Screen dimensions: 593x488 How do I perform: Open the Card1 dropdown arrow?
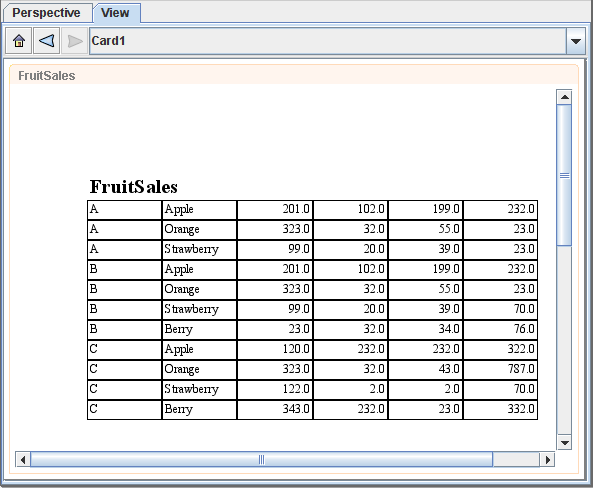[x=576, y=41]
